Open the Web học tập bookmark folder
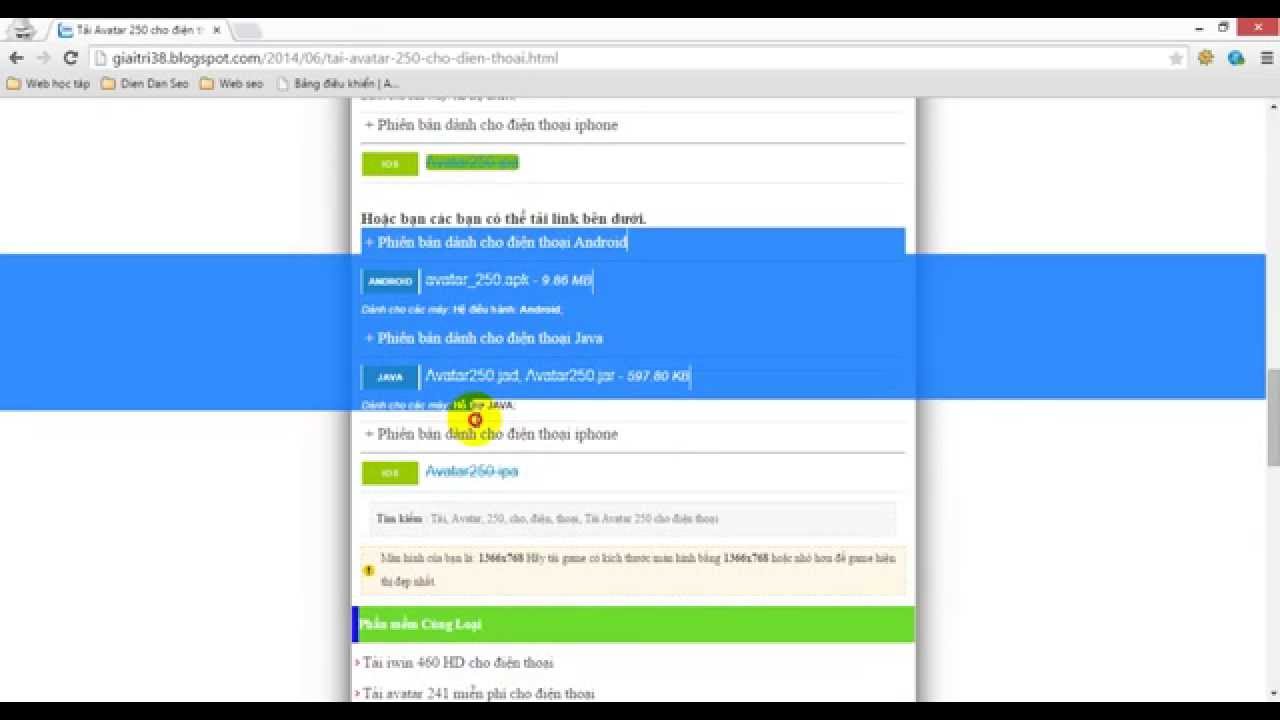This screenshot has height=720, width=1280. (49, 83)
